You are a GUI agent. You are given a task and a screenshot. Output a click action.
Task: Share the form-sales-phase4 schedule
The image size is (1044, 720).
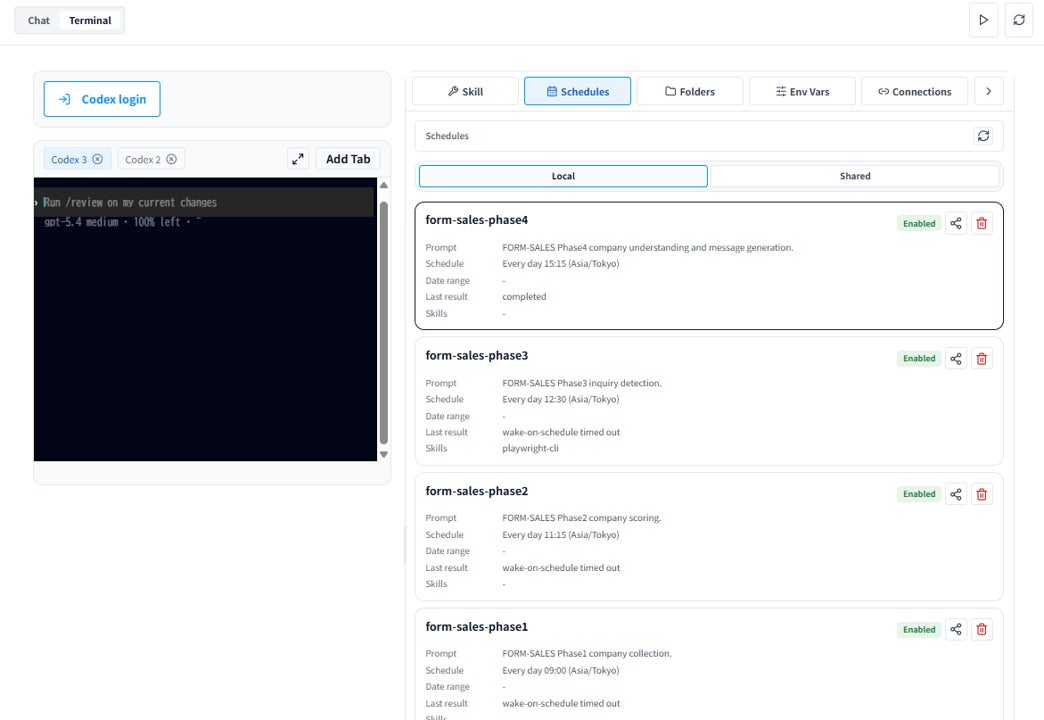[x=955, y=223]
